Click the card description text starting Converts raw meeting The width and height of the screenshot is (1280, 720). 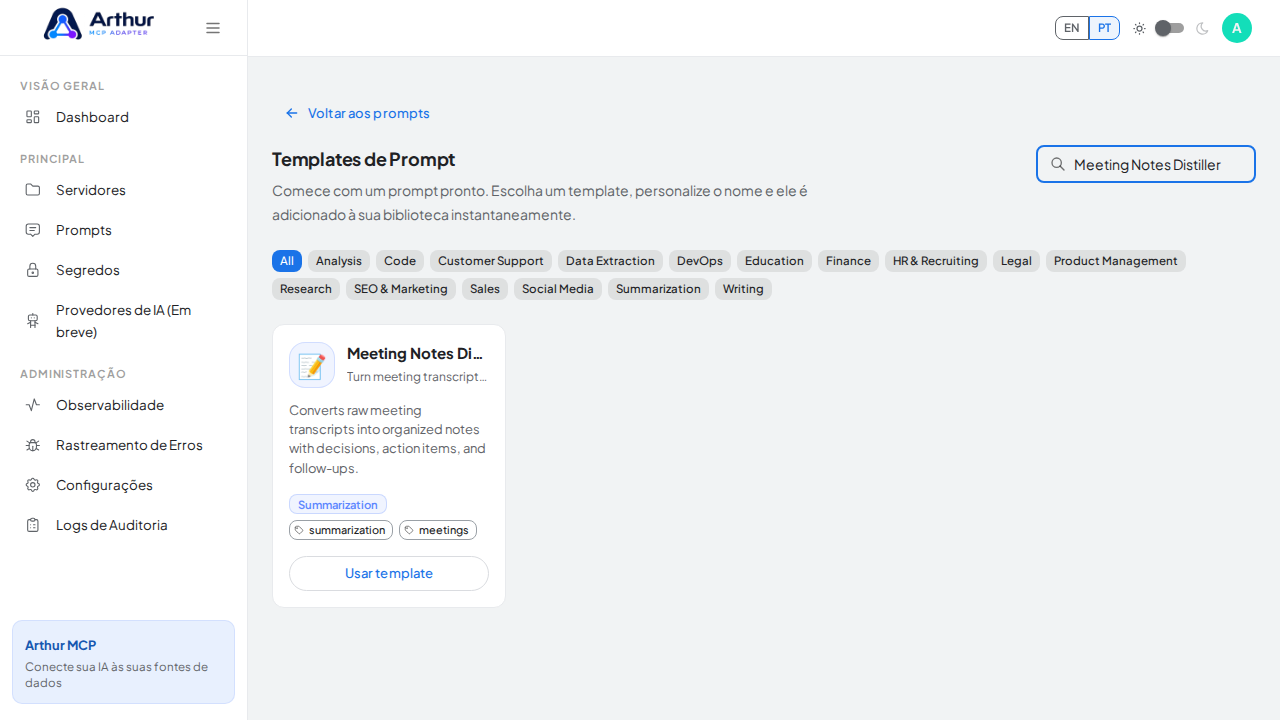388,439
